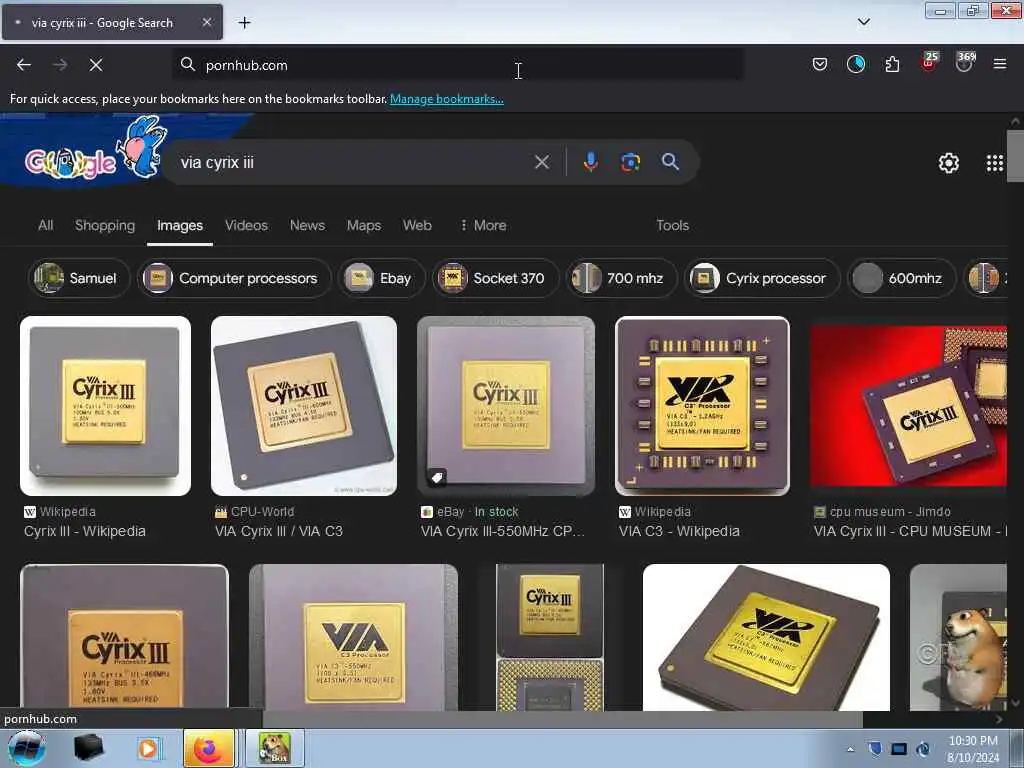Open a new browser tab
This screenshot has height=768, width=1024.
pos(244,23)
